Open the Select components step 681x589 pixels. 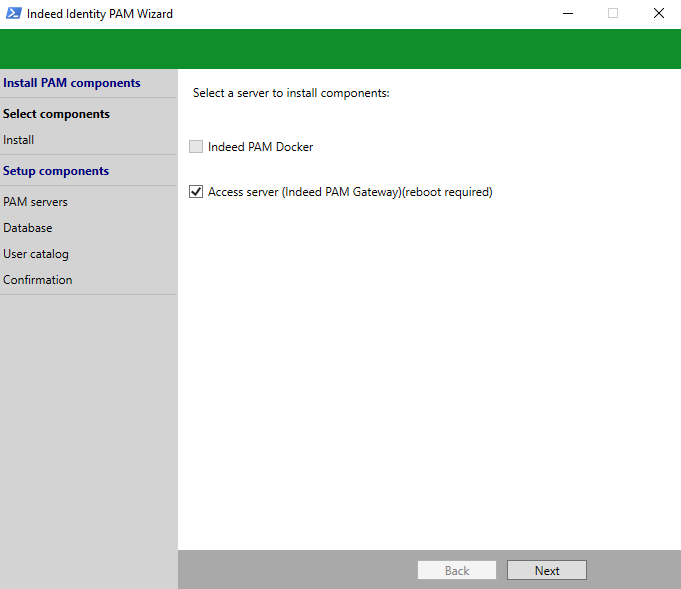click(x=57, y=114)
